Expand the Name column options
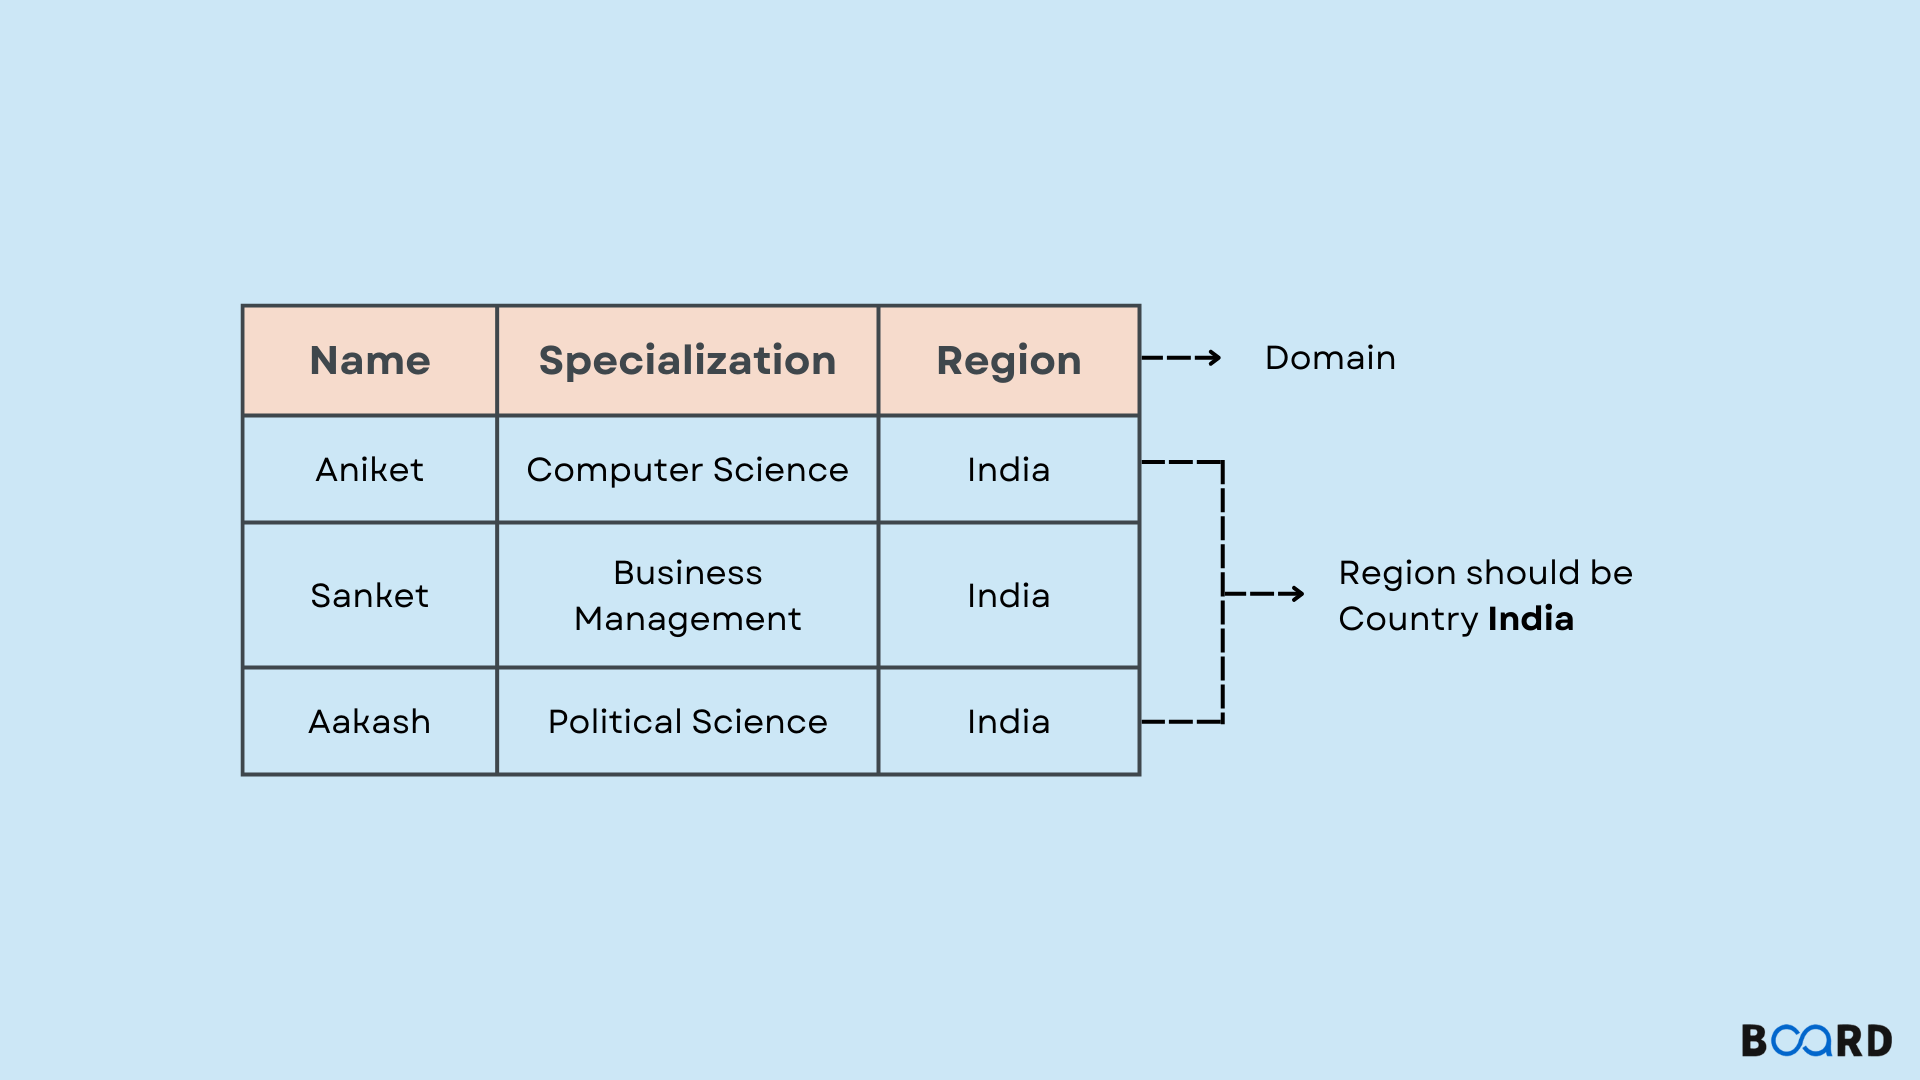The image size is (1920, 1080). pos(371,360)
